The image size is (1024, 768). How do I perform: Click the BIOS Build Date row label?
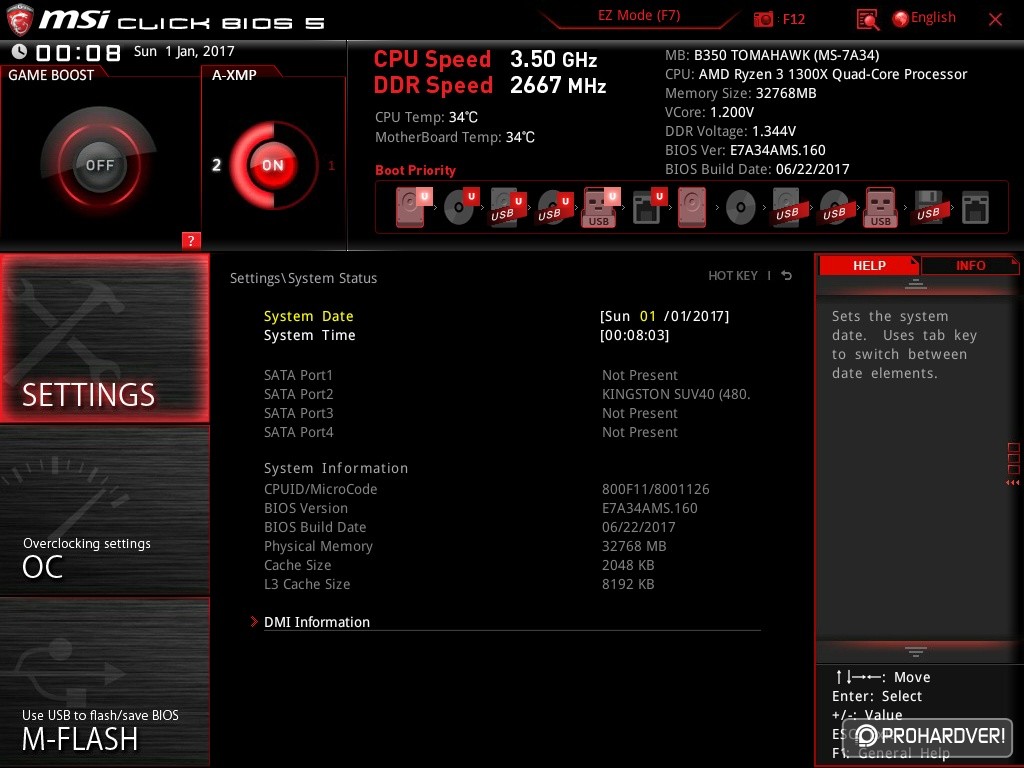click(x=315, y=527)
